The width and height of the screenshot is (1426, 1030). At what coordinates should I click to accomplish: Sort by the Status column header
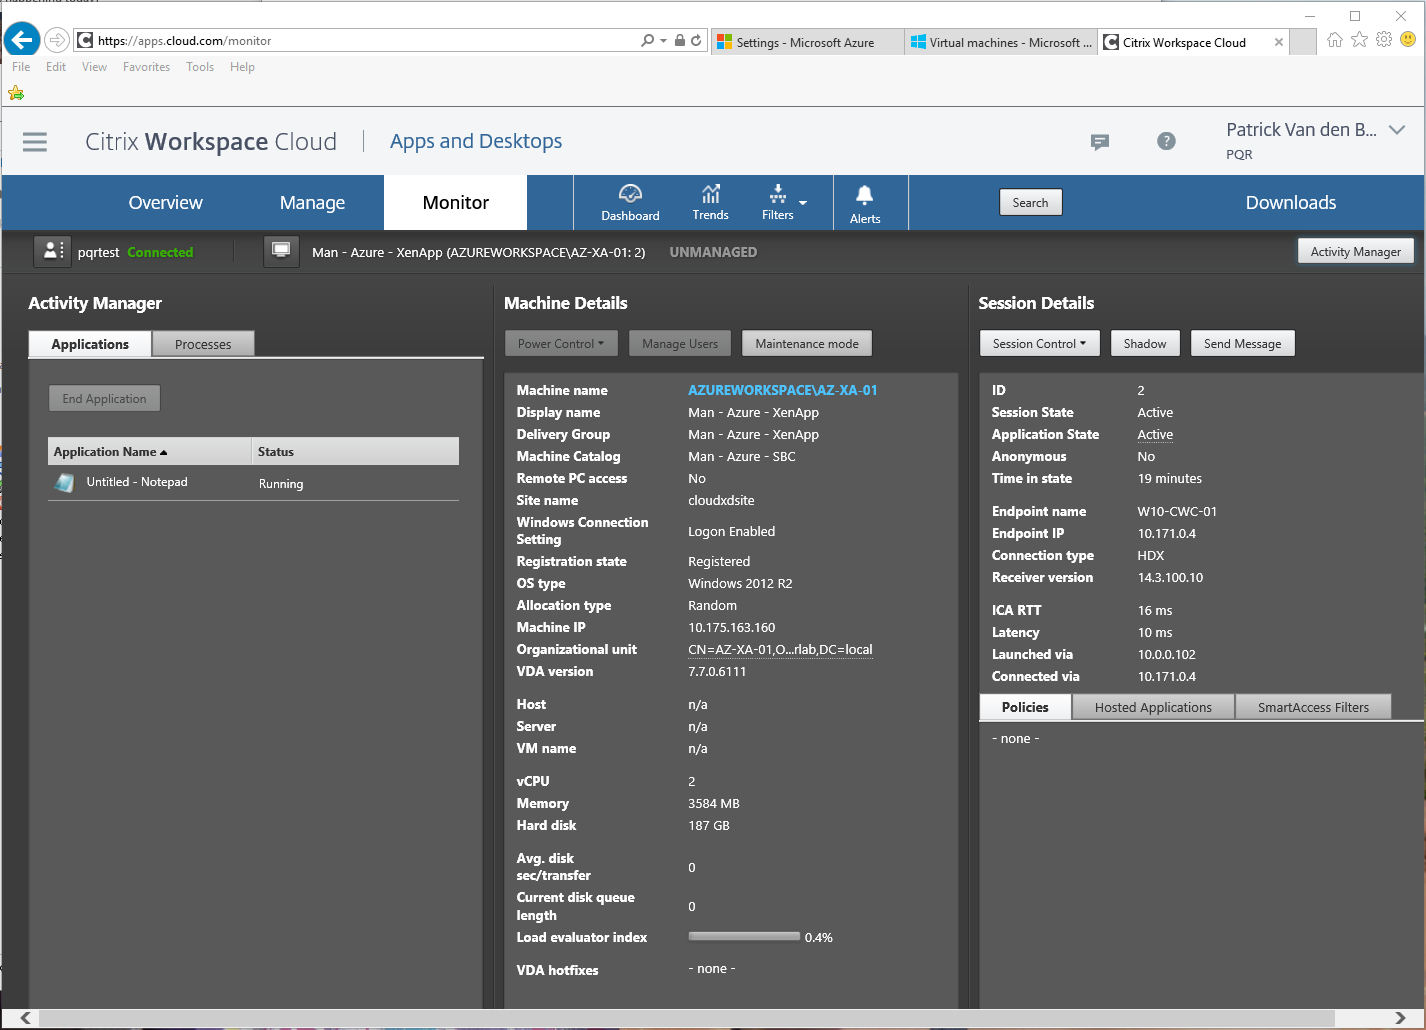point(355,451)
